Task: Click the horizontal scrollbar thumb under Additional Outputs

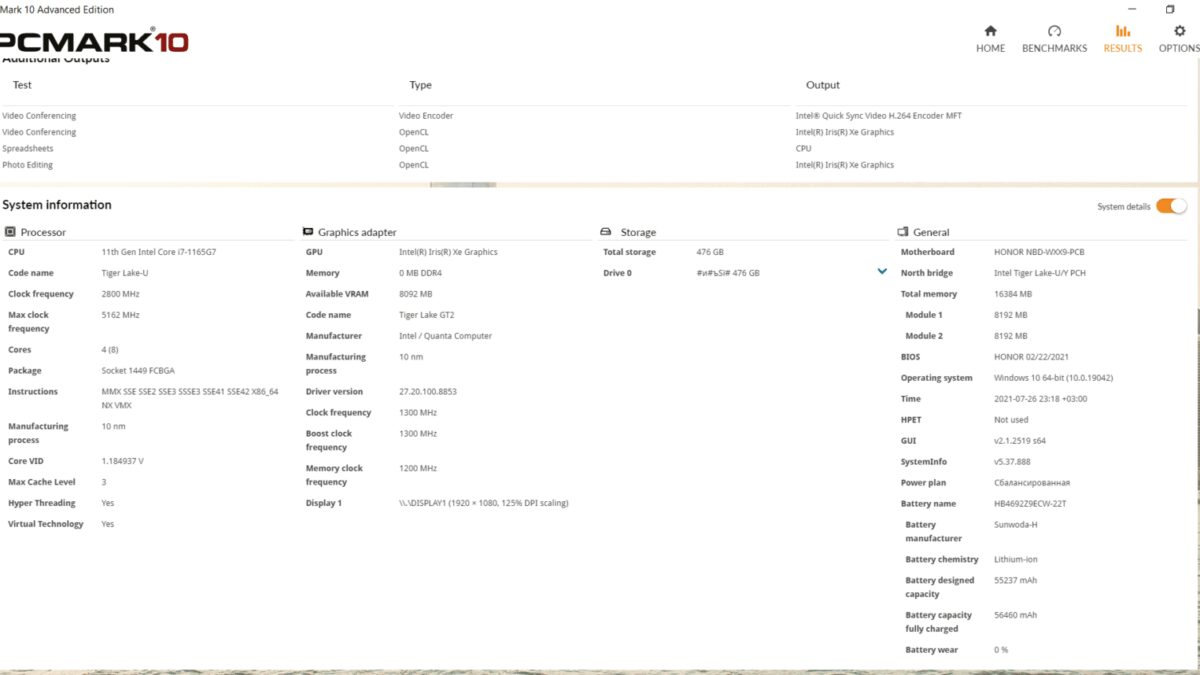Action: tap(463, 185)
